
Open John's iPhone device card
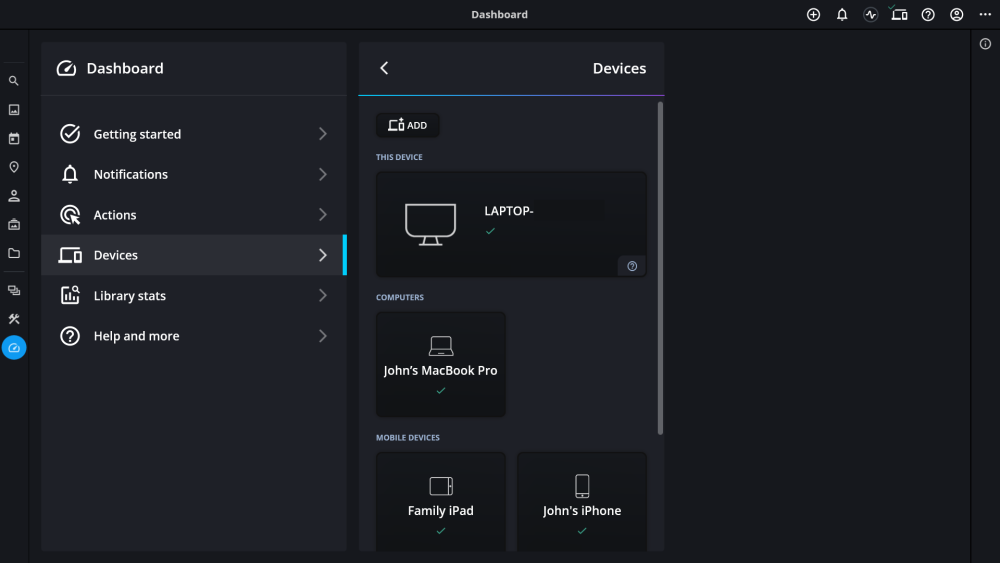(x=582, y=502)
